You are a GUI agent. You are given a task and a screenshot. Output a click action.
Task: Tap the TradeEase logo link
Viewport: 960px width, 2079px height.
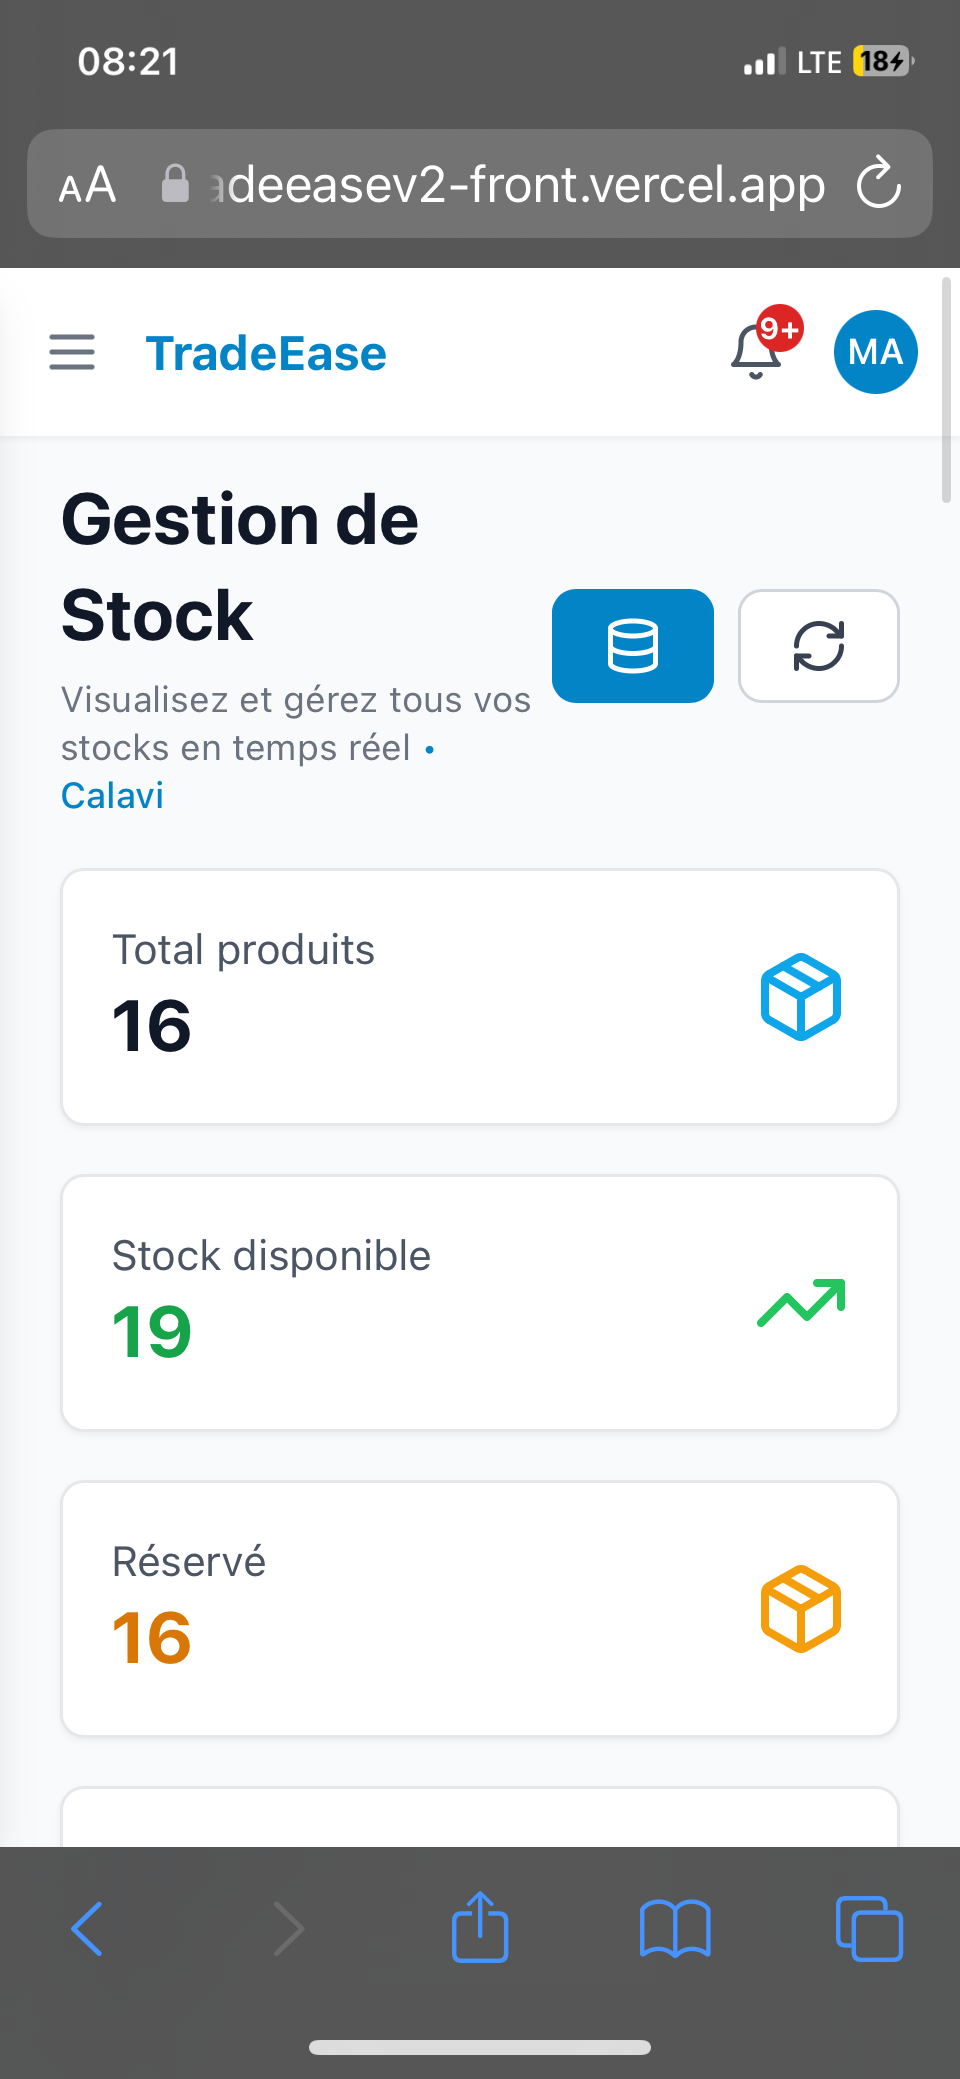(x=266, y=353)
